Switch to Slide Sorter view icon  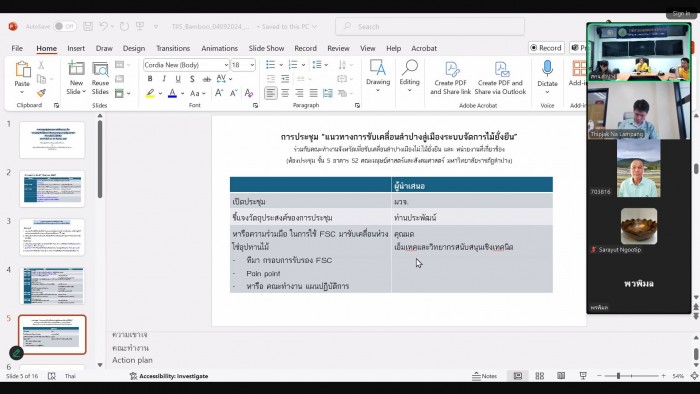[539, 376]
